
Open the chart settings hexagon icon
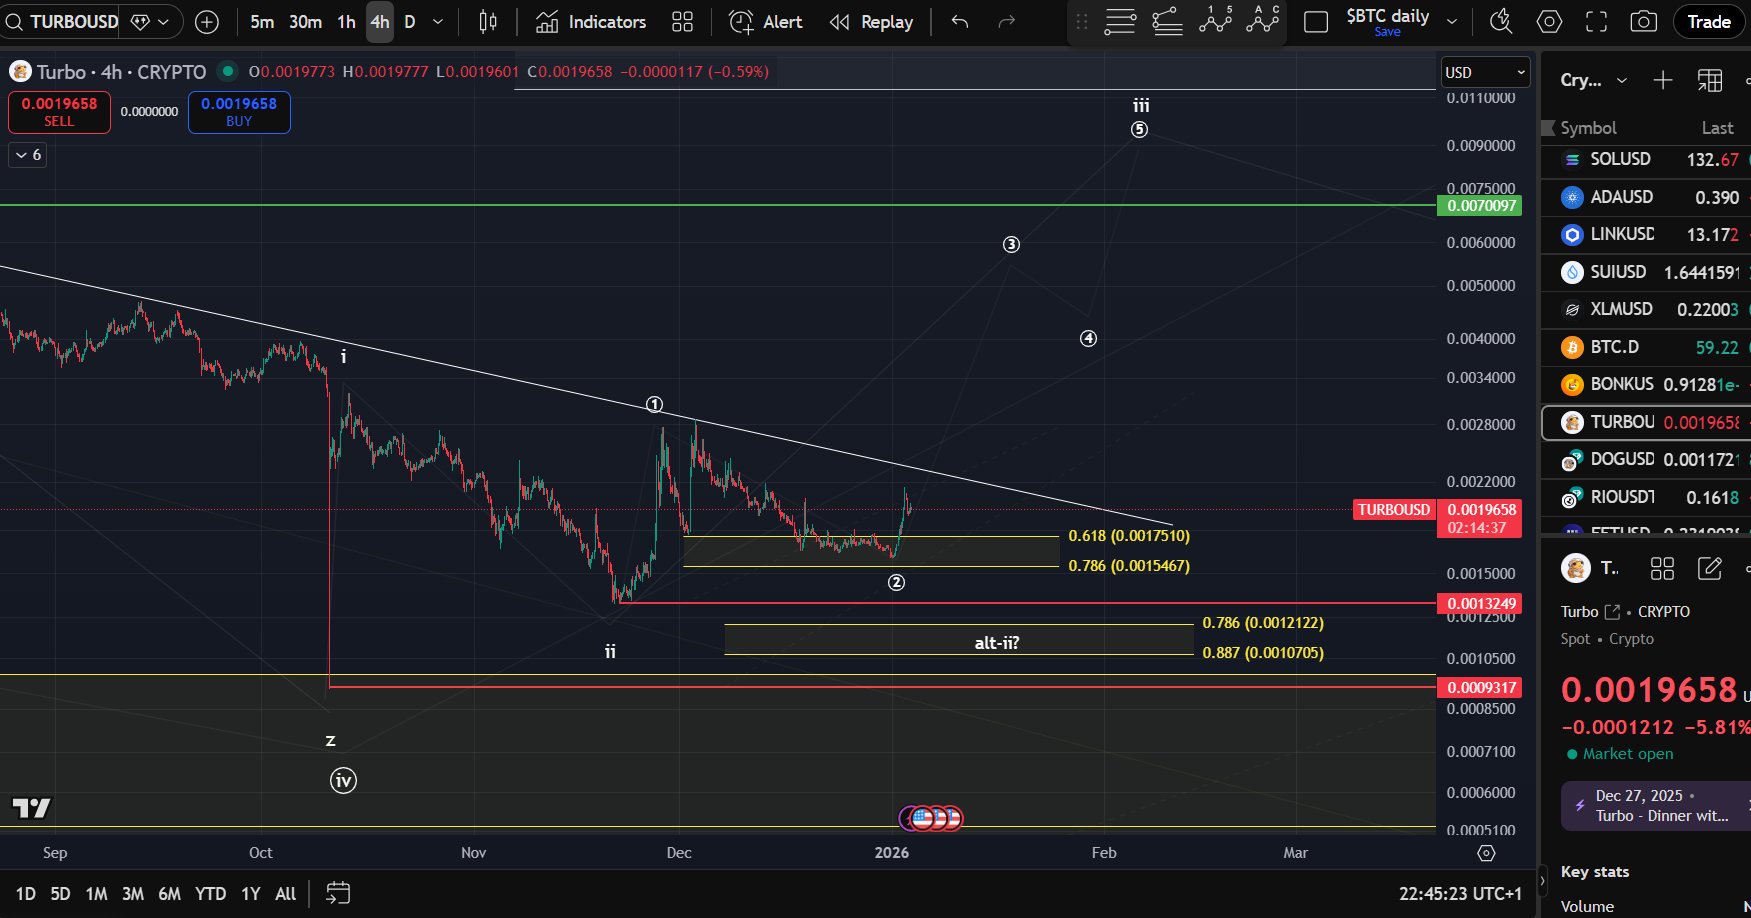1549,22
